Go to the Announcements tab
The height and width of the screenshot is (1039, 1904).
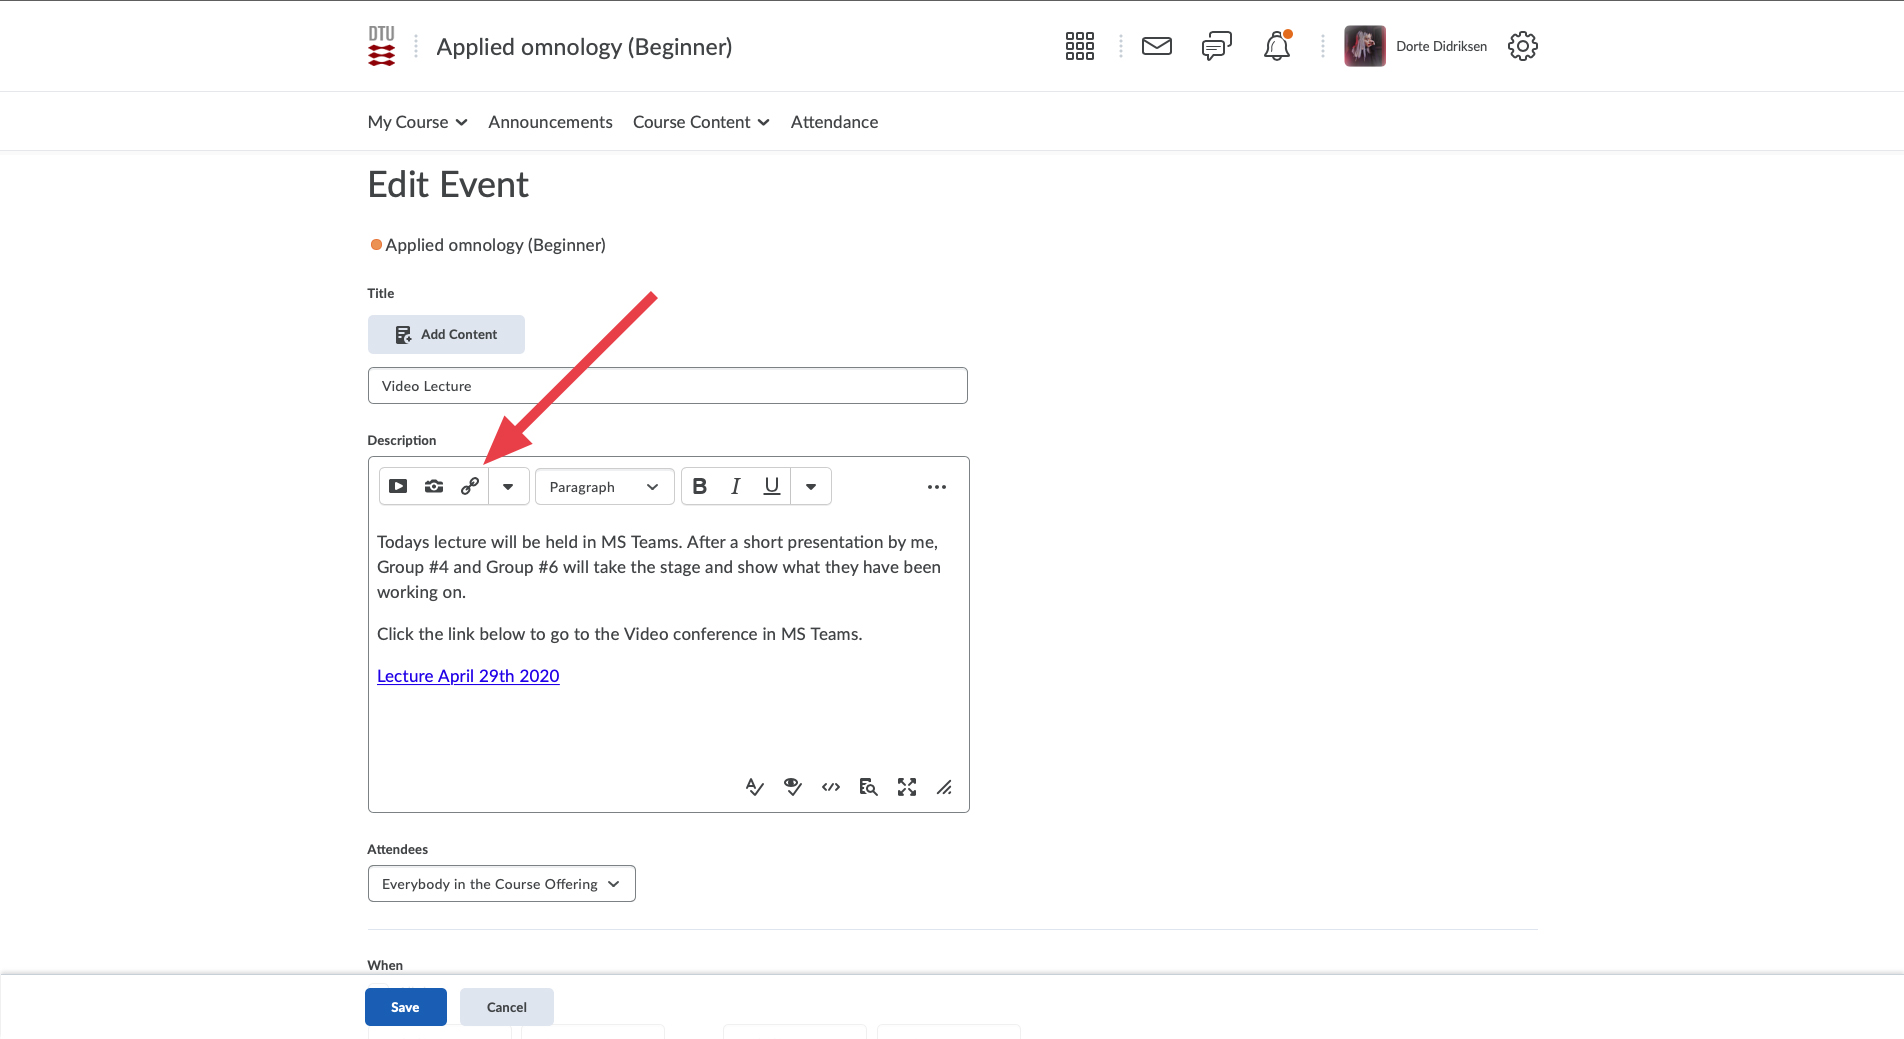[549, 121]
